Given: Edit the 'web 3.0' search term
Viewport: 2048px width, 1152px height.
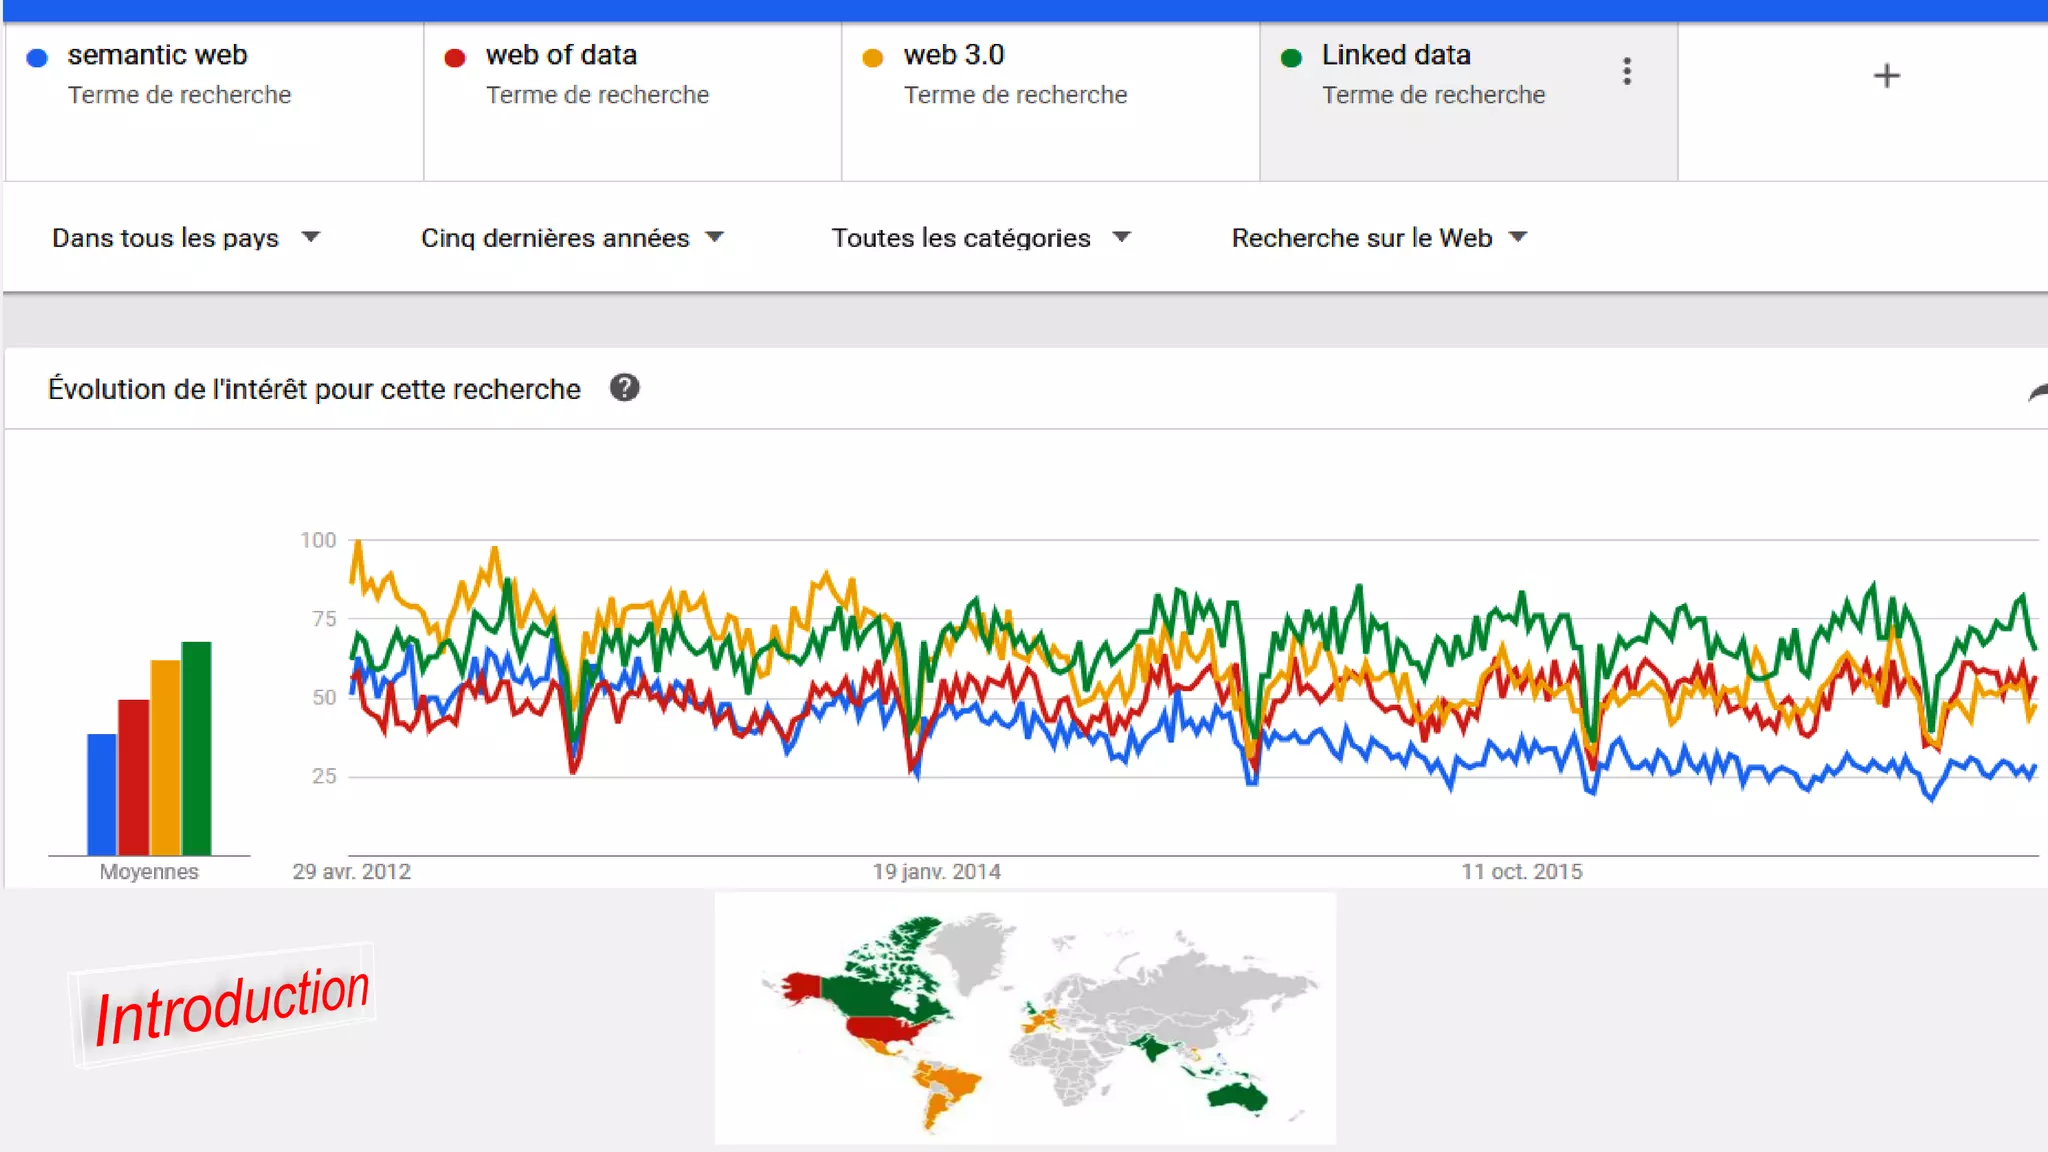Looking at the screenshot, I should click(953, 55).
